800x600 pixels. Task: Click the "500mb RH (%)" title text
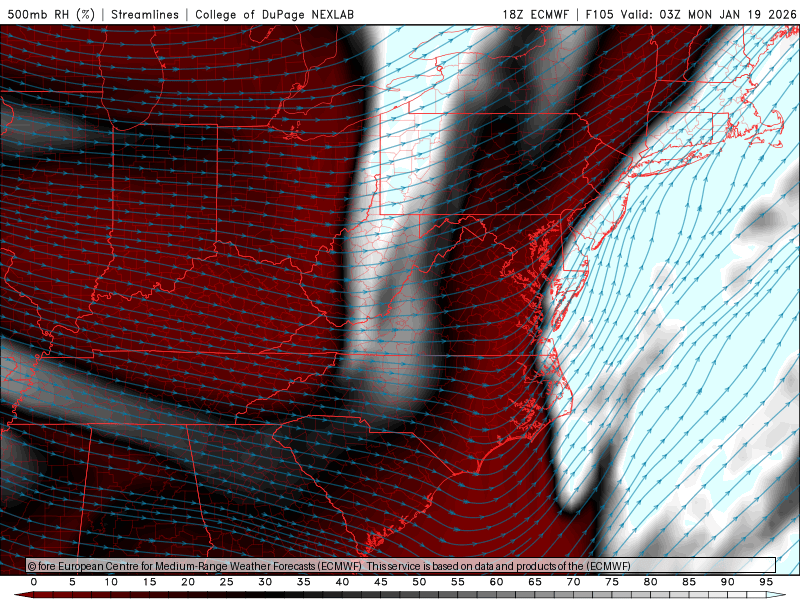coord(51,14)
